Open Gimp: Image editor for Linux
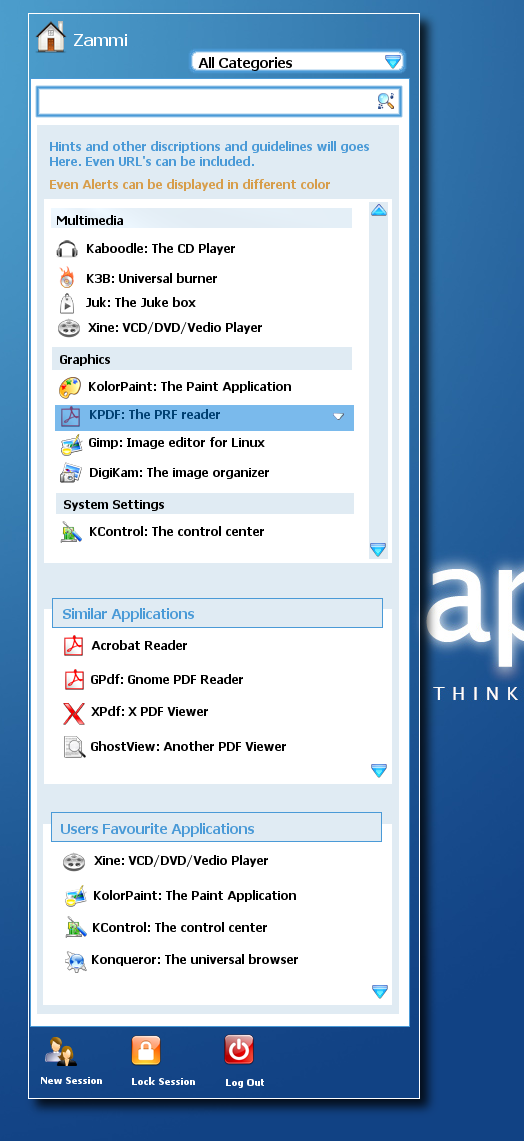The height and width of the screenshot is (1141, 524). 176,443
